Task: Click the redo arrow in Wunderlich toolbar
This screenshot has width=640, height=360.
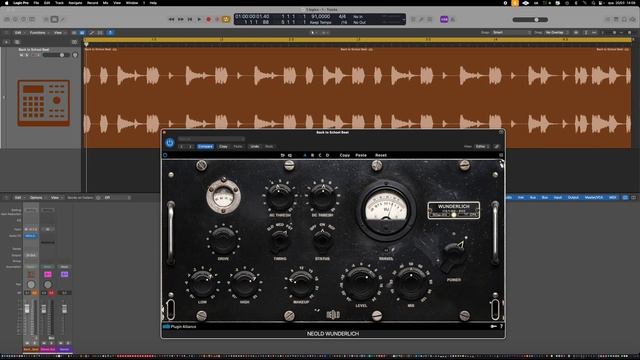Action: tap(290, 156)
